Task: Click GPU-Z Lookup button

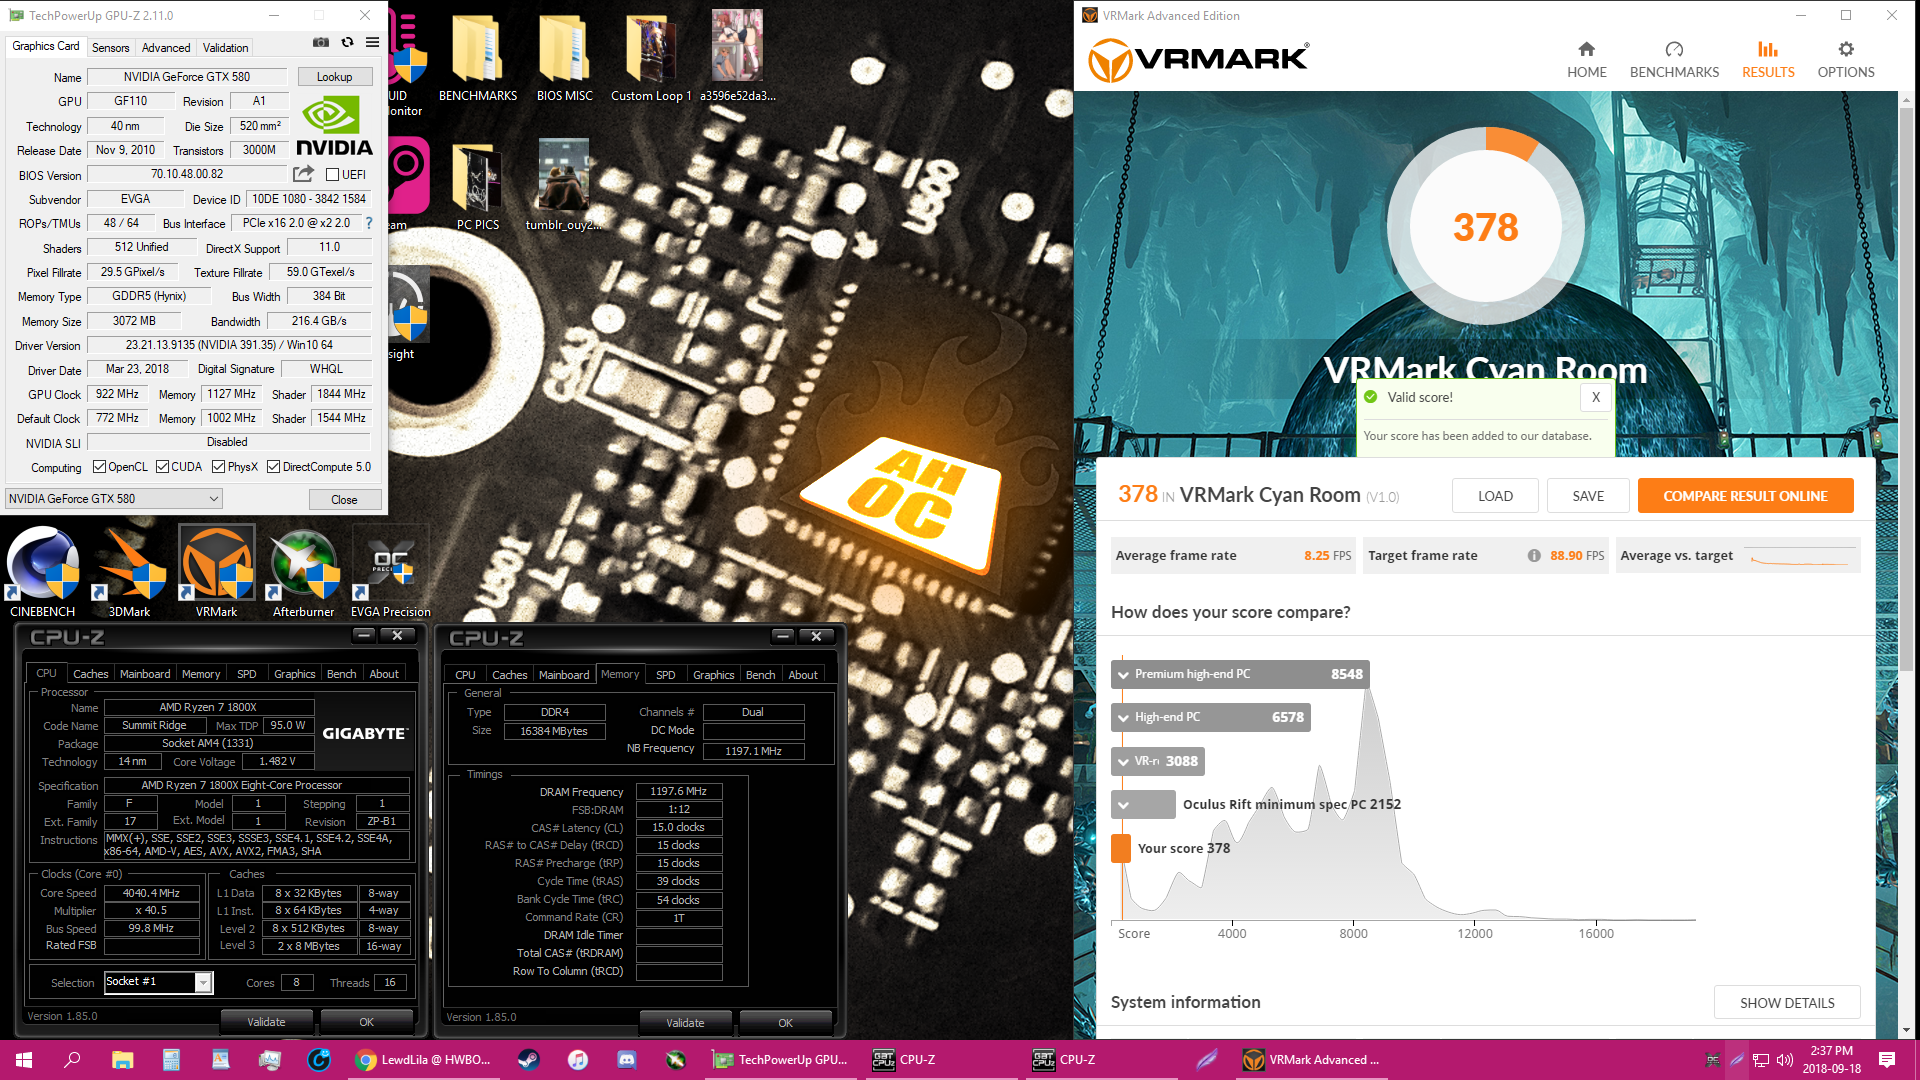Action: tap(334, 77)
